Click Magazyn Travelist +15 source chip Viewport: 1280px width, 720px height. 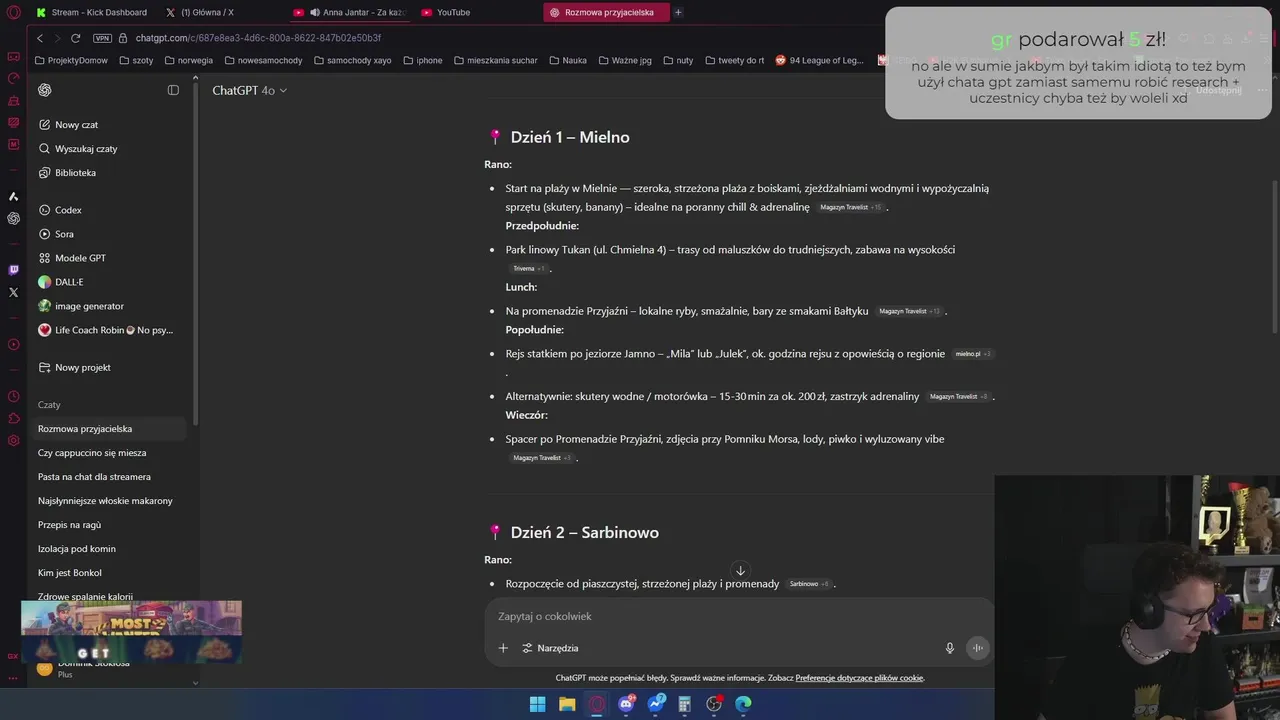click(851, 207)
